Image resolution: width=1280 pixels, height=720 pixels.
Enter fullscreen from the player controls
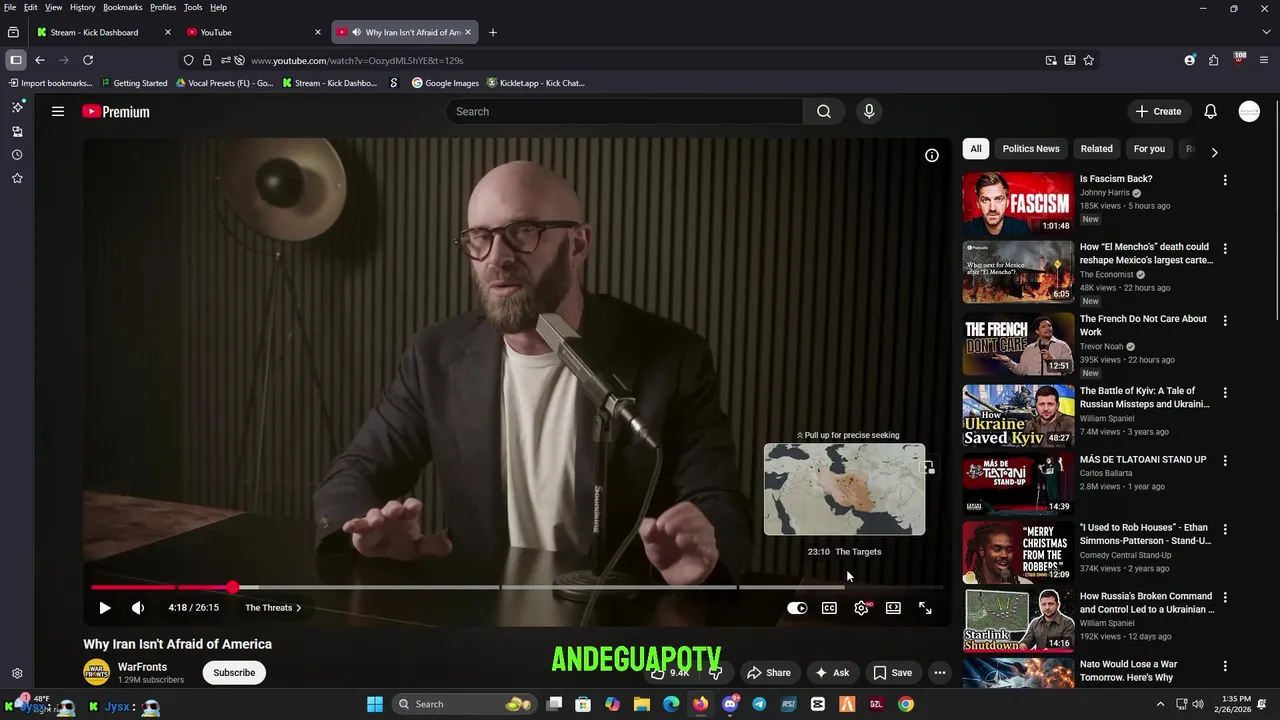point(925,608)
